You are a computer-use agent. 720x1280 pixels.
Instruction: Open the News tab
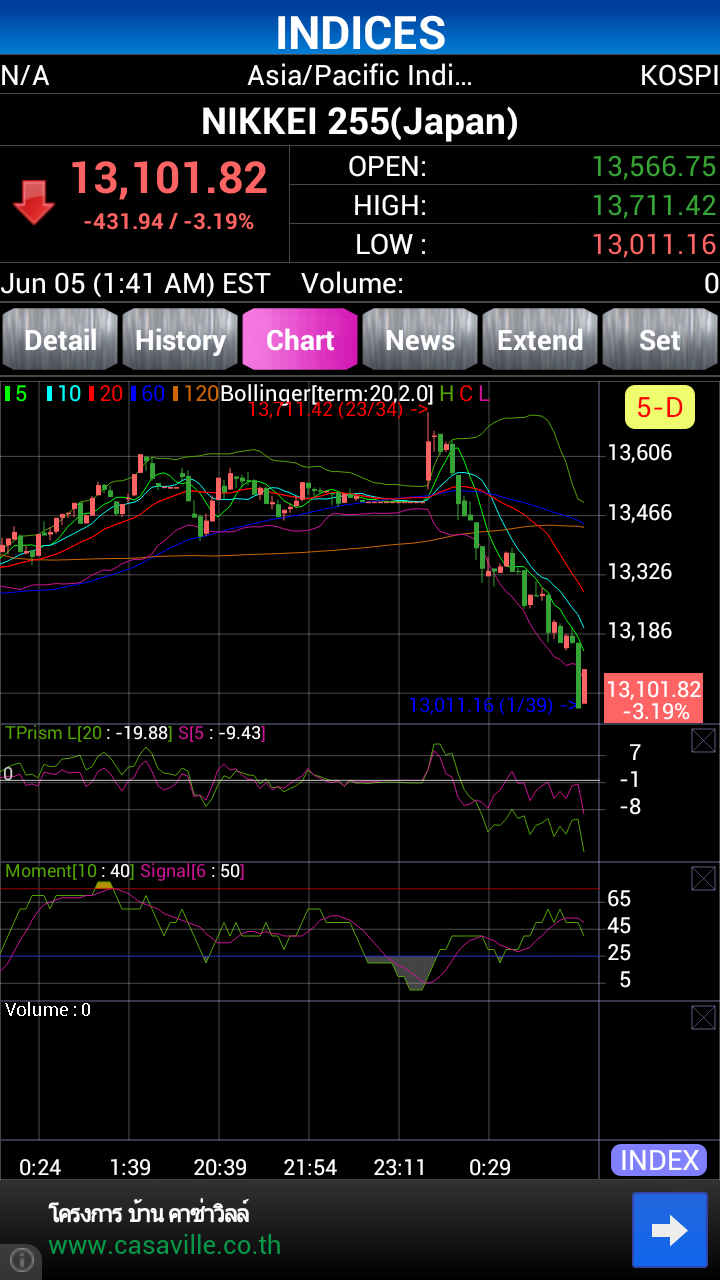pos(420,340)
